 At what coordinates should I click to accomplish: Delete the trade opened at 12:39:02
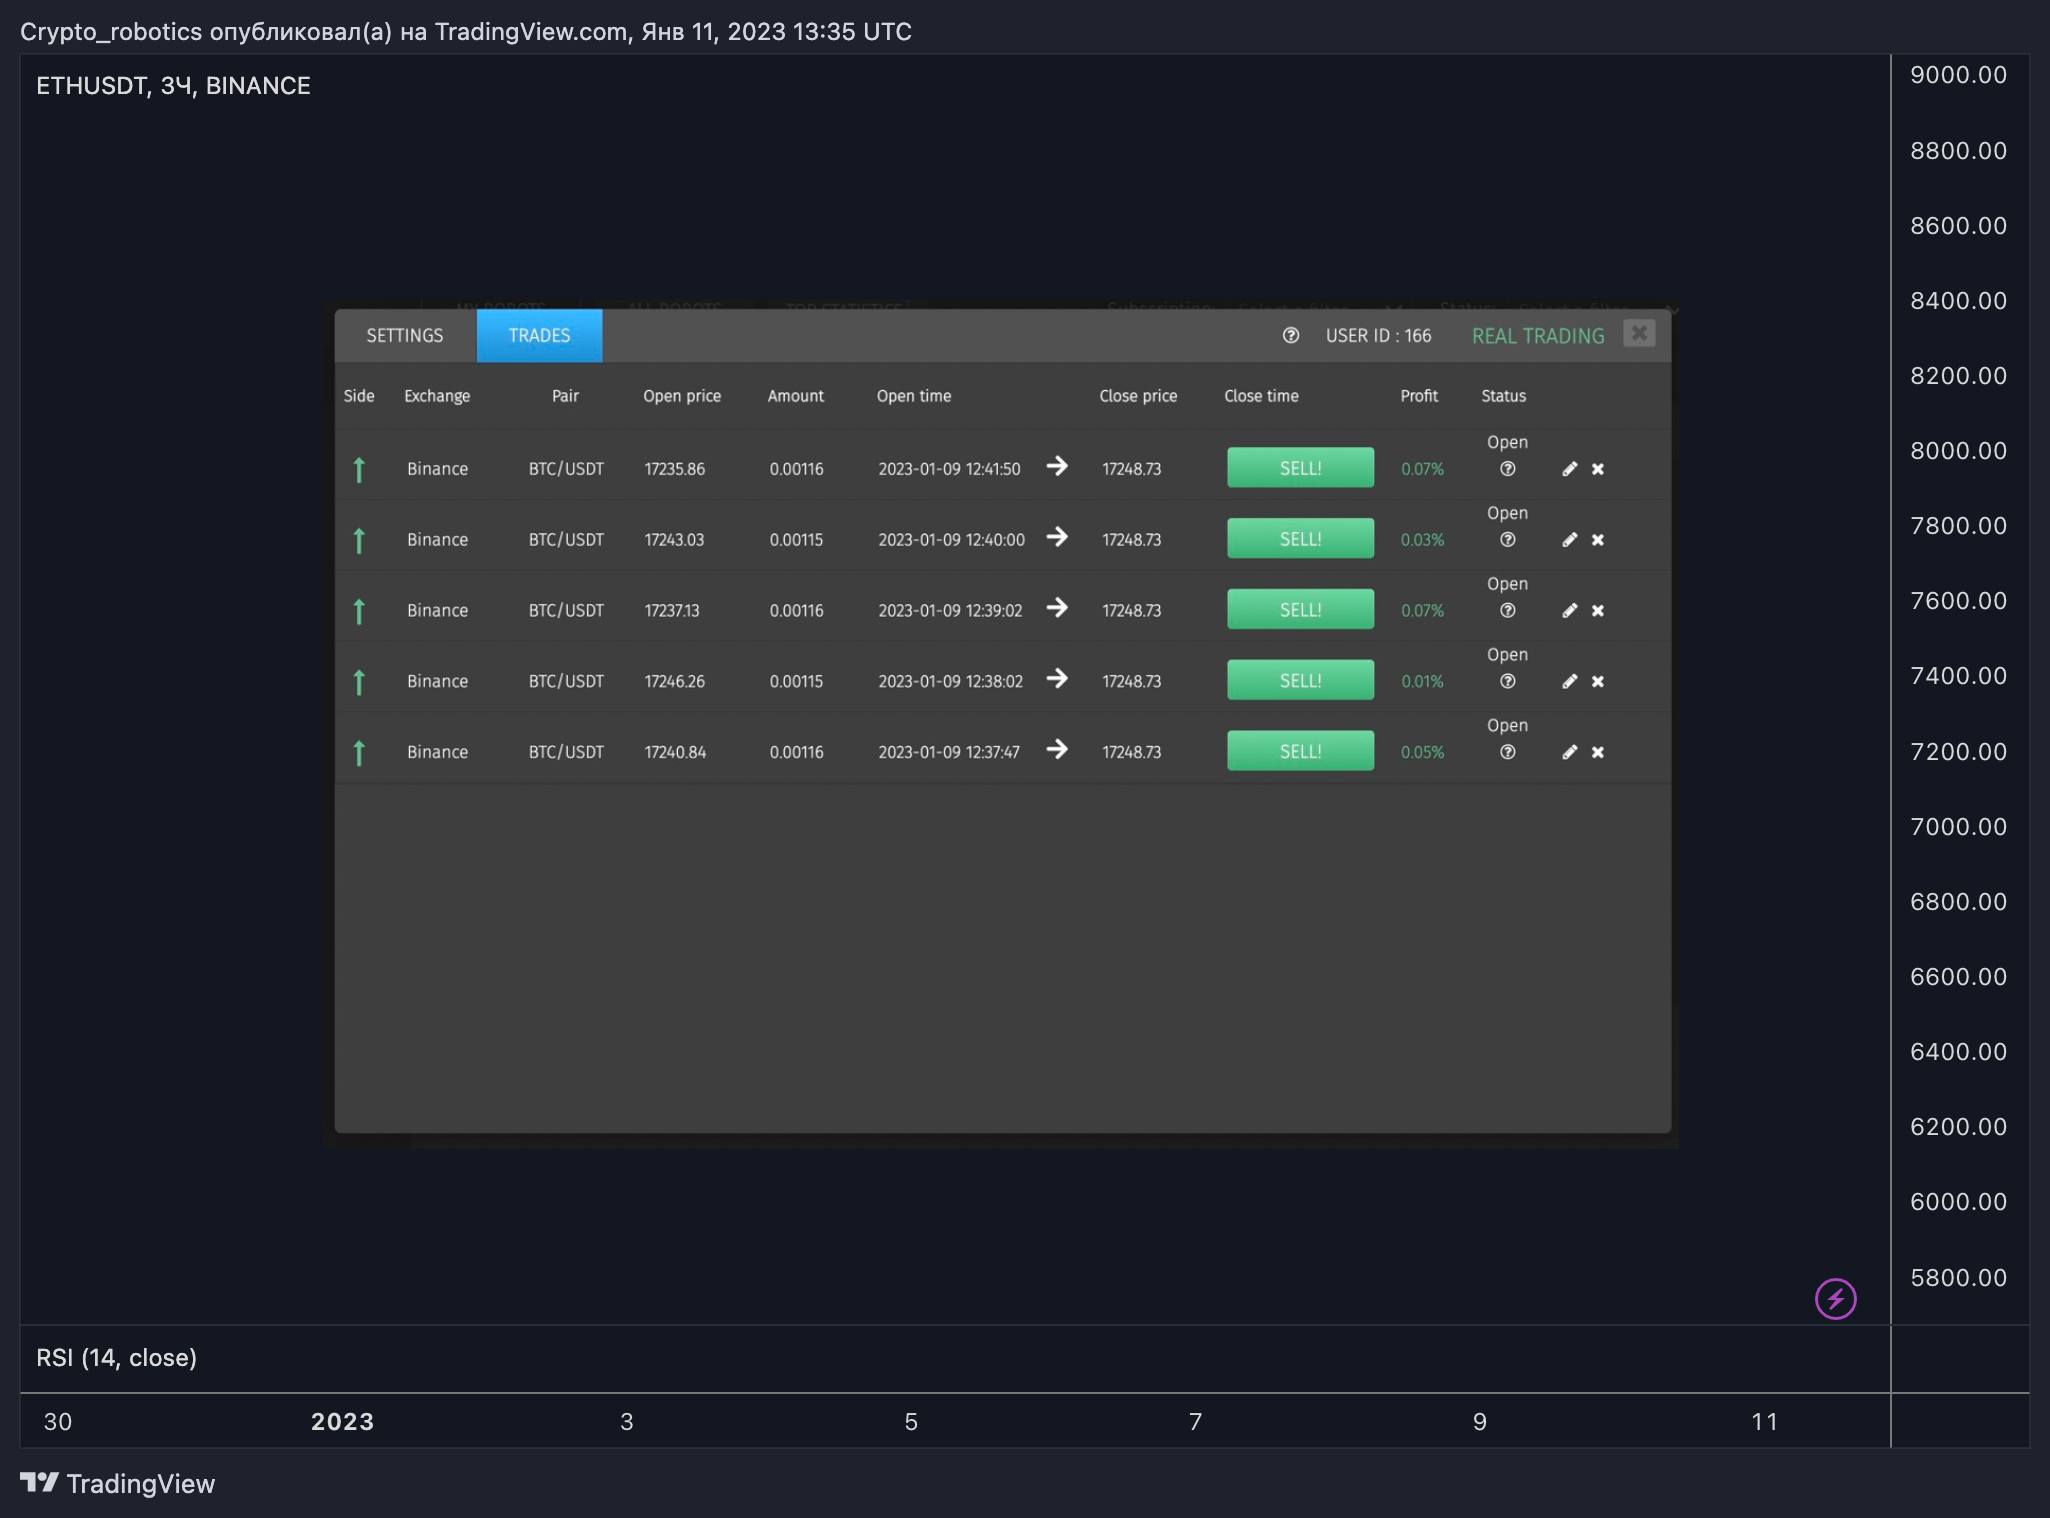(x=1598, y=611)
